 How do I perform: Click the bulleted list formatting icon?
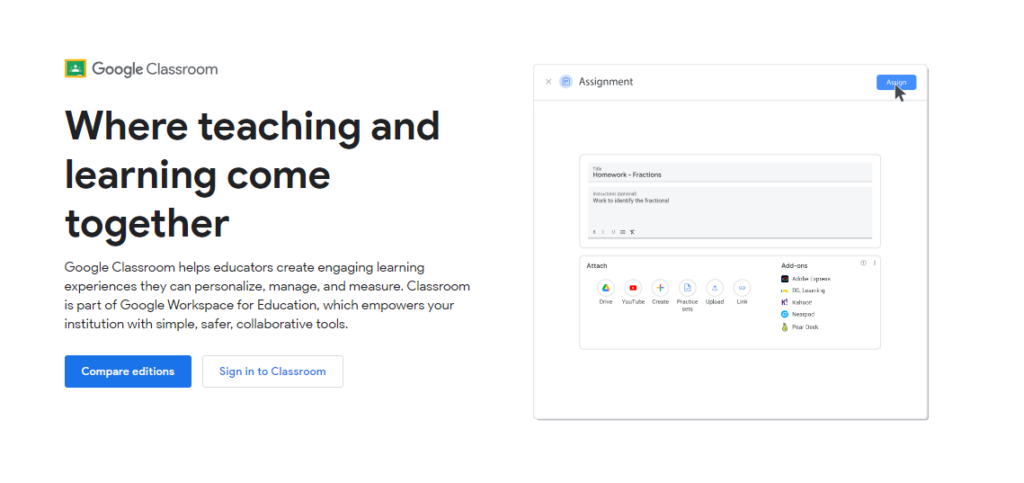tap(622, 232)
